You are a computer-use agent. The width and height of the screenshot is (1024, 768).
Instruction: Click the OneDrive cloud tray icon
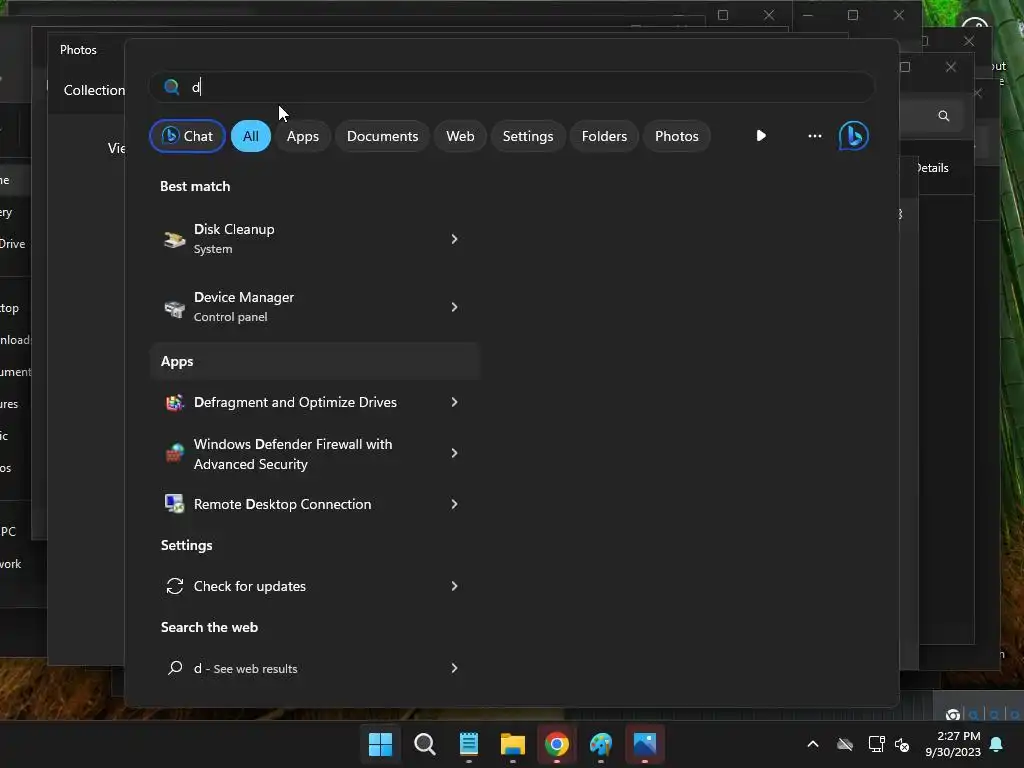point(845,744)
